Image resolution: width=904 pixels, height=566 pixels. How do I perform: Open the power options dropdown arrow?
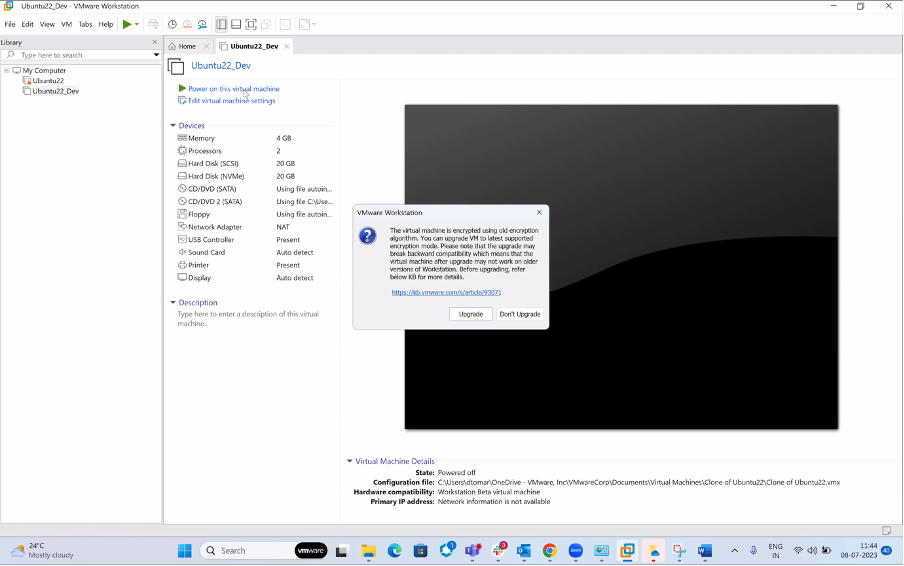pyautogui.click(x=137, y=24)
